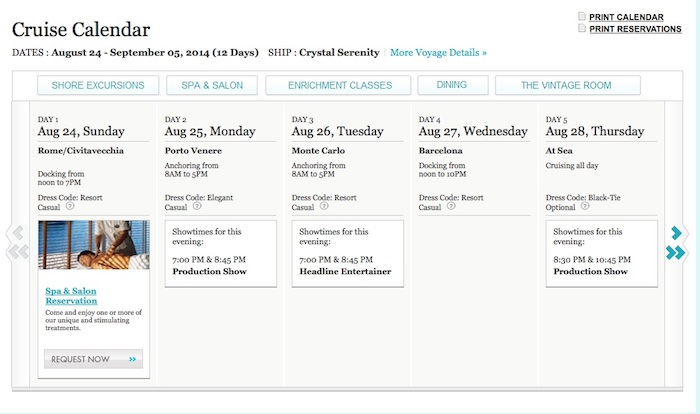700x414 pixels.
Task: Select the Enrichment Classes tab
Action: point(338,85)
